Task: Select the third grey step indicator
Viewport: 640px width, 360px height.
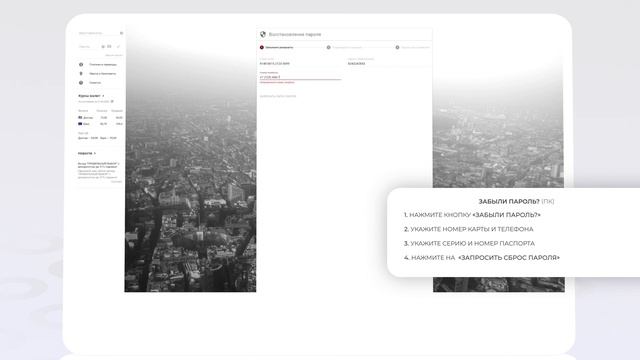Action: pos(398,47)
